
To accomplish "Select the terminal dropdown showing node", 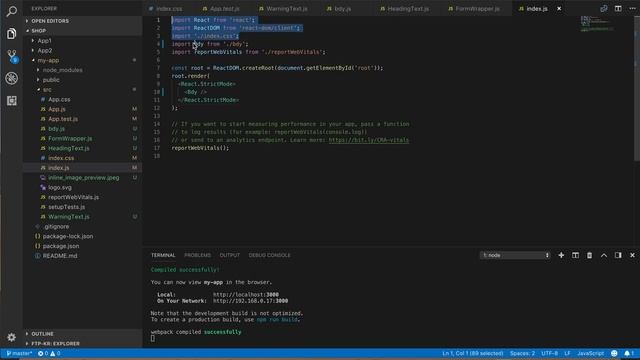I will click(x=515, y=255).
